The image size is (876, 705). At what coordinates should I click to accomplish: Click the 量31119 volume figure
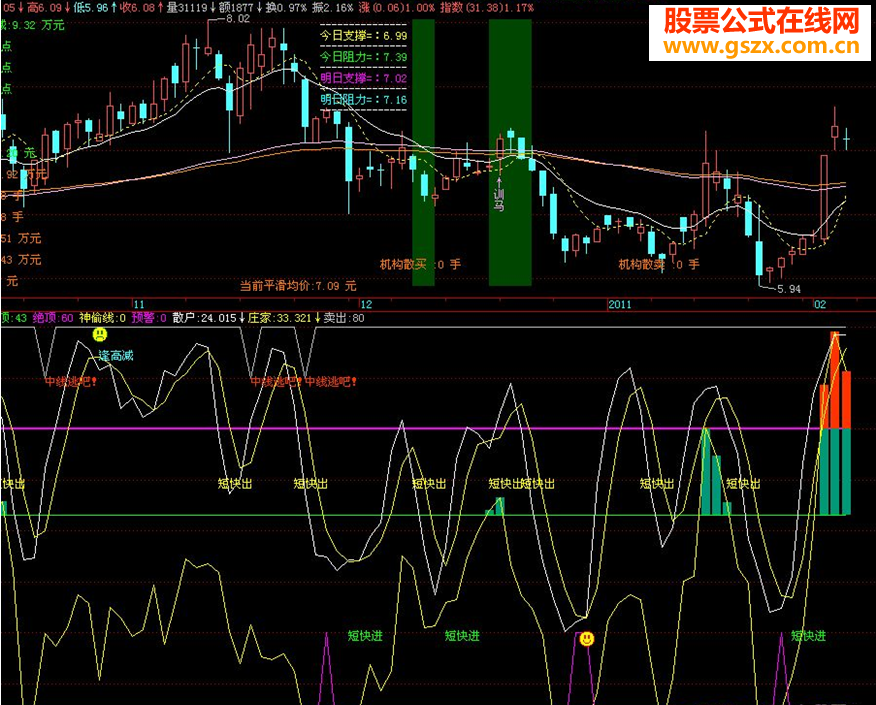[187, 7]
